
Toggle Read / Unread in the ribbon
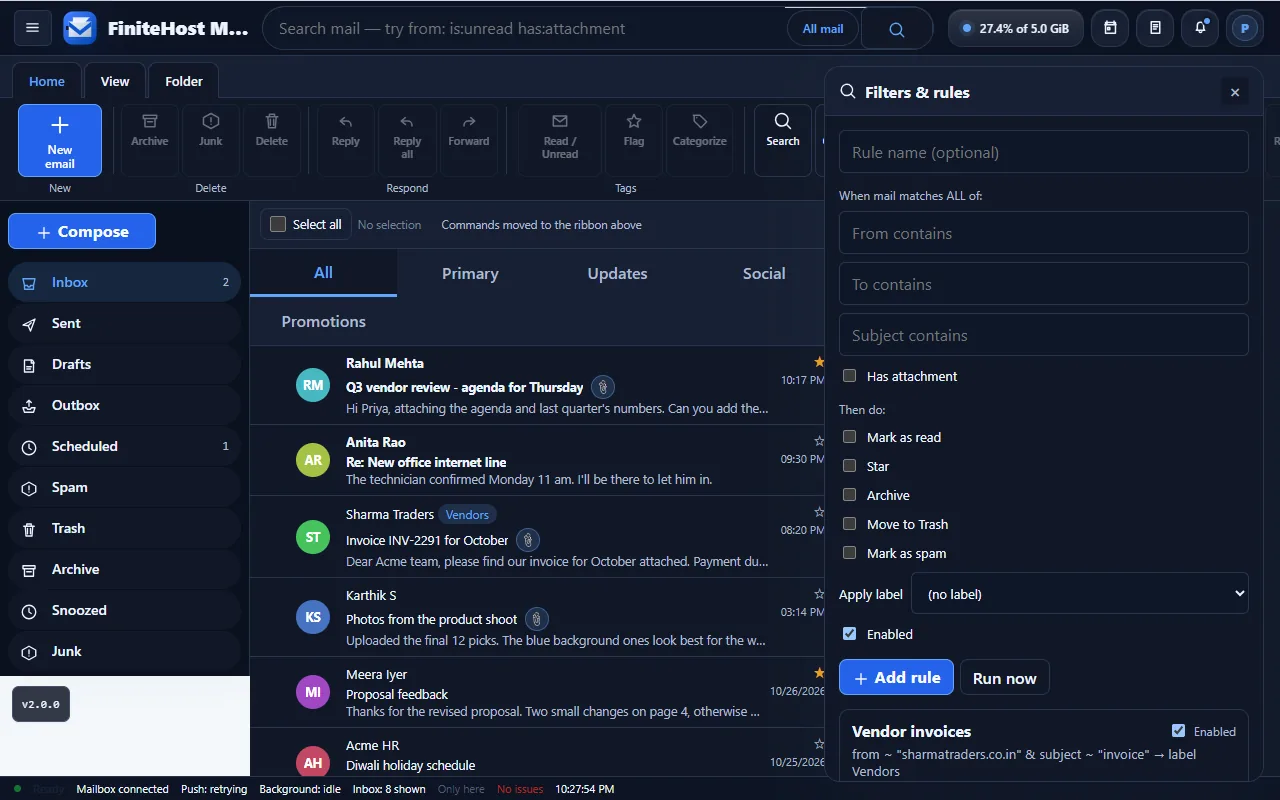[560, 140]
